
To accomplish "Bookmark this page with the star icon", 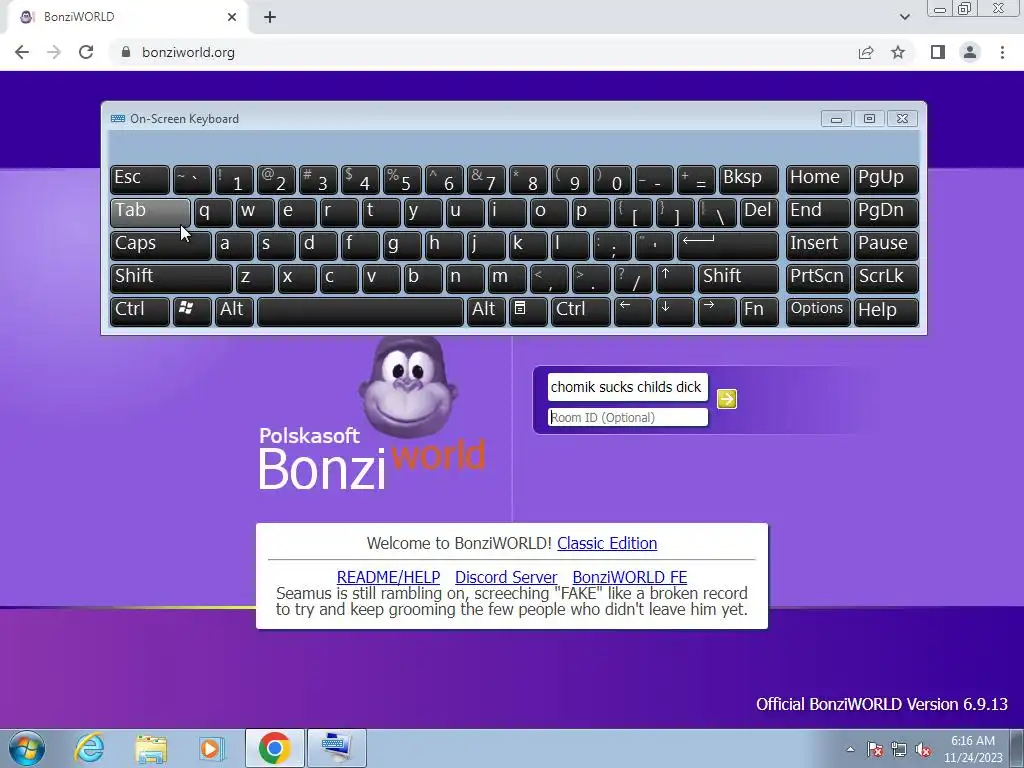I will pyautogui.click(x=898, y=52).
